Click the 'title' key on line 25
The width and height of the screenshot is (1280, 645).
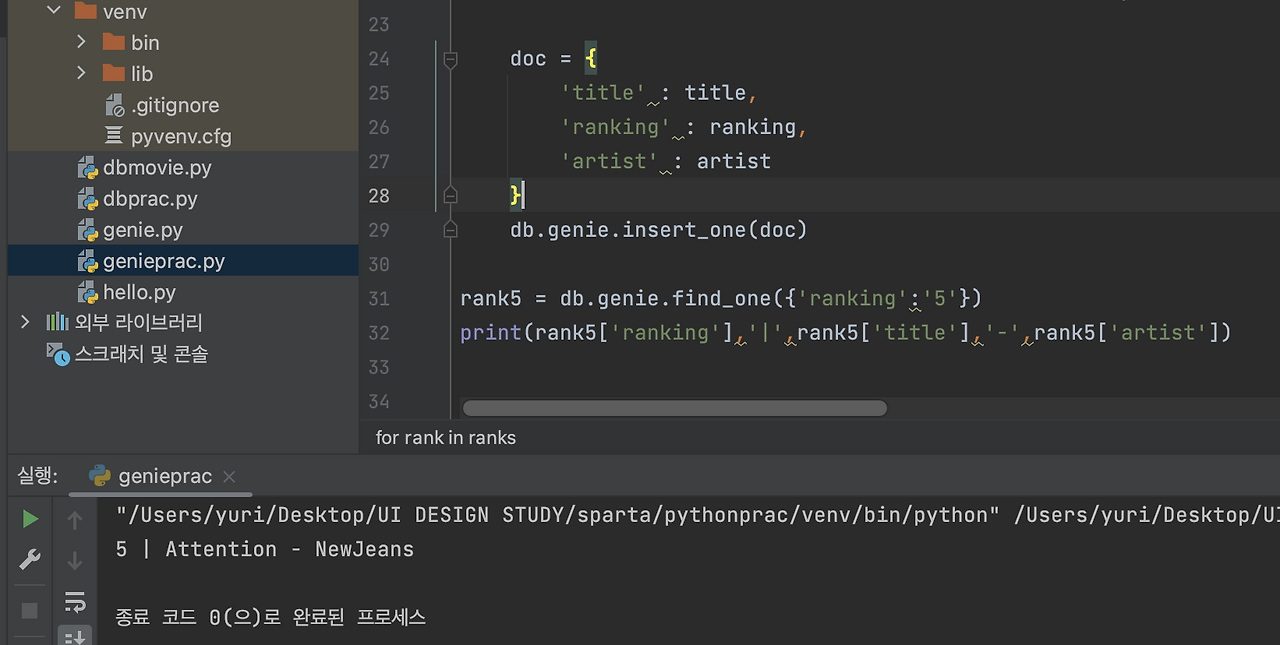tap(603, 93)
